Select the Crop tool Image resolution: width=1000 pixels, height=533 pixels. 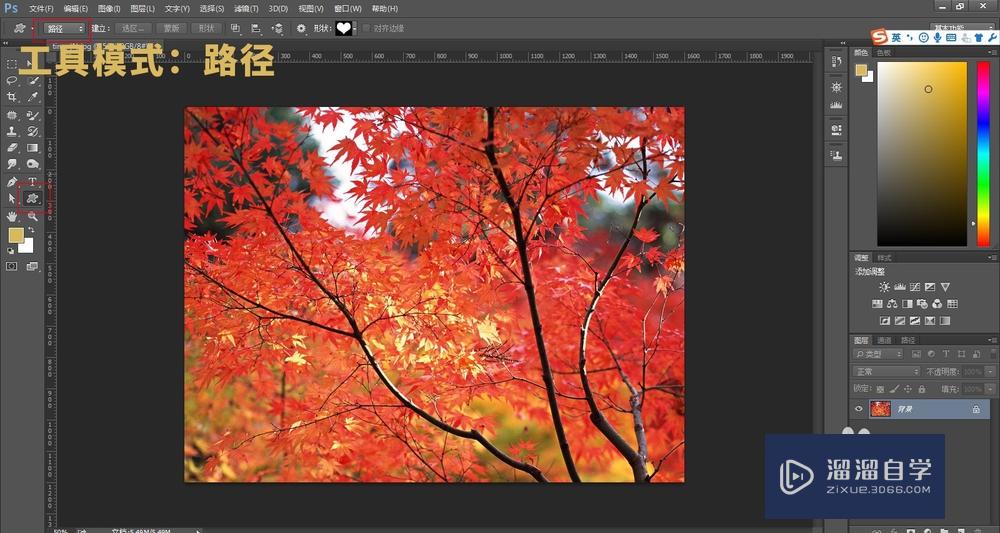click(11, 97)
